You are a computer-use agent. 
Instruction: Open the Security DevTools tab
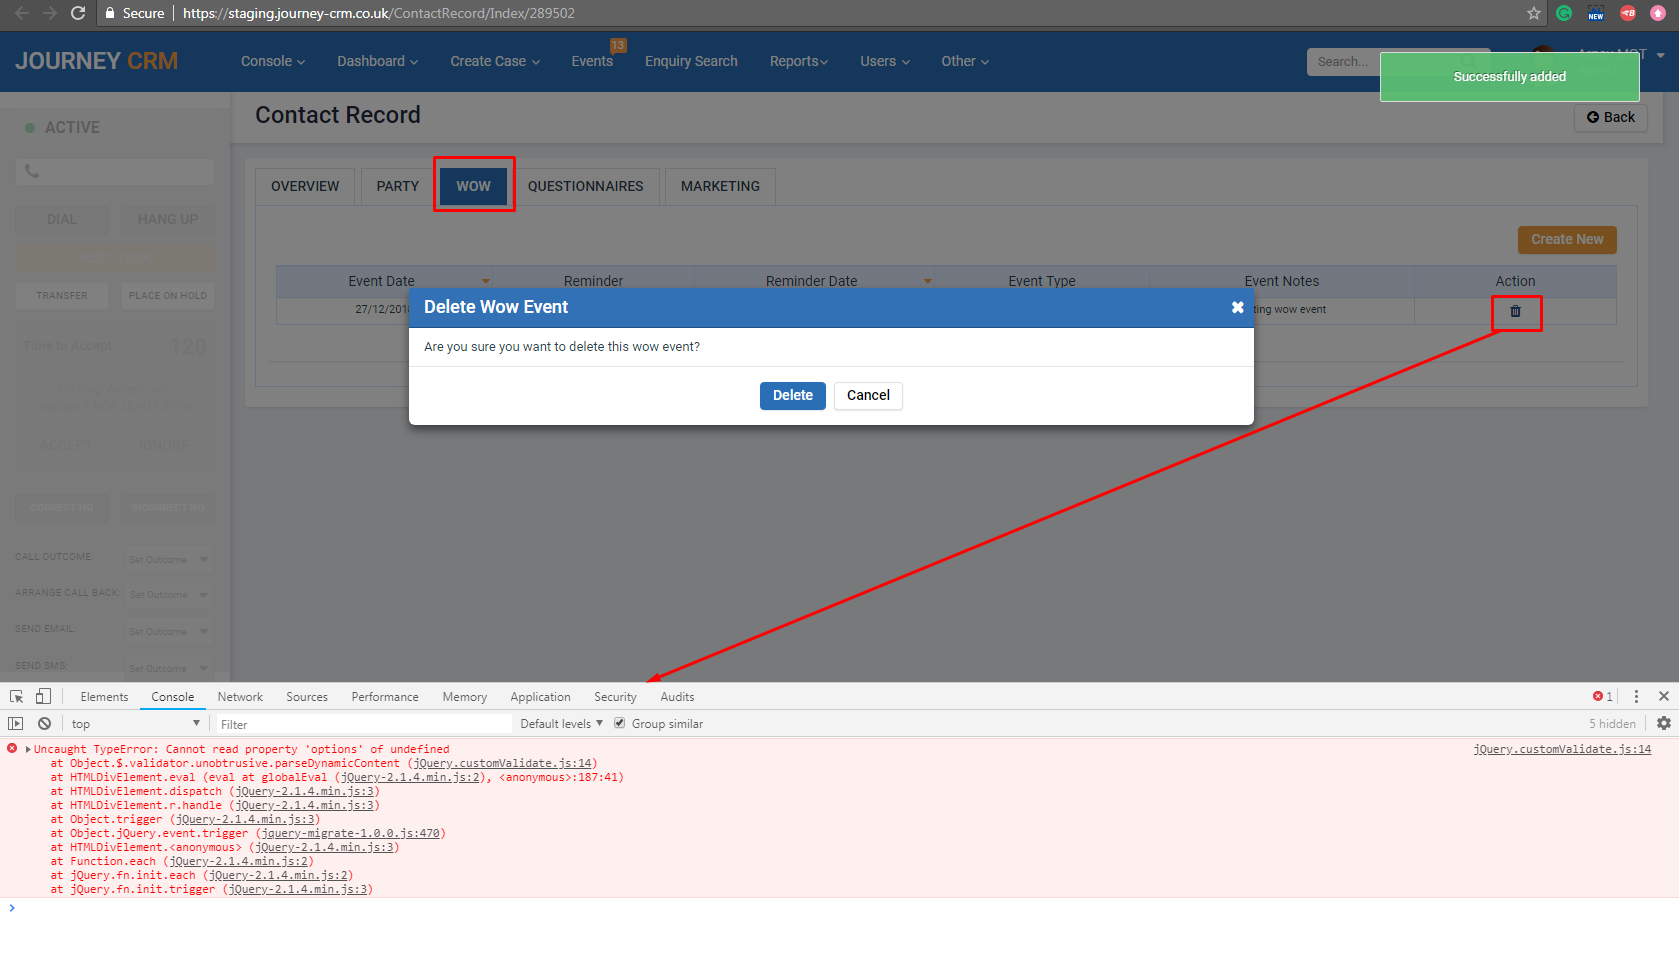pos(615,697)
